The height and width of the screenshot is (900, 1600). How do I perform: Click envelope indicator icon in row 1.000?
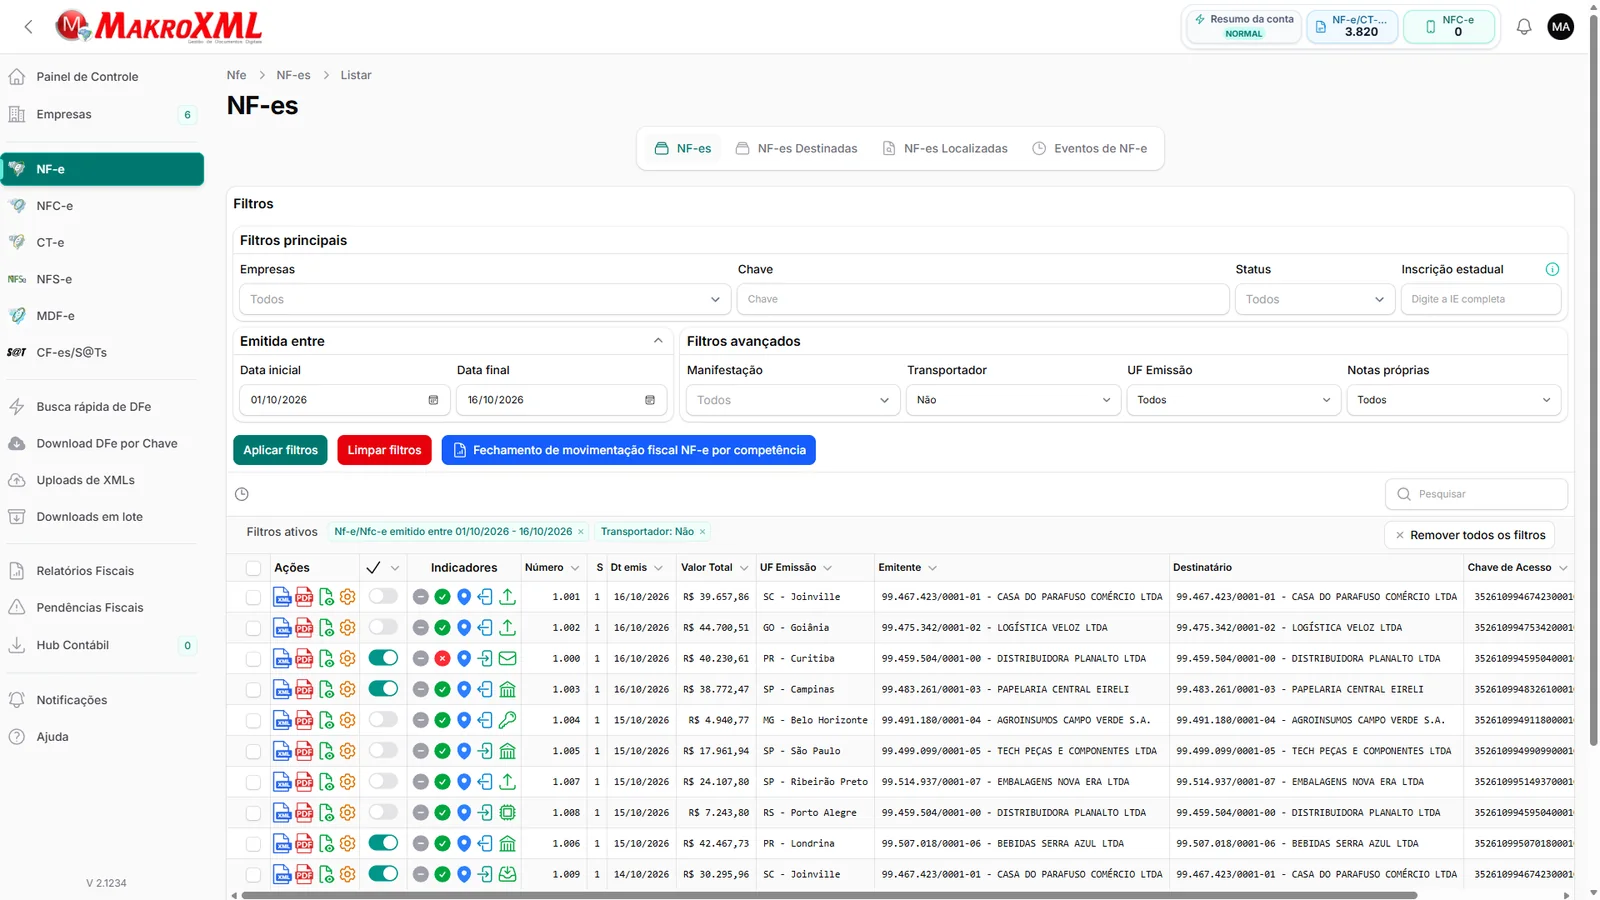coord(508,659)
